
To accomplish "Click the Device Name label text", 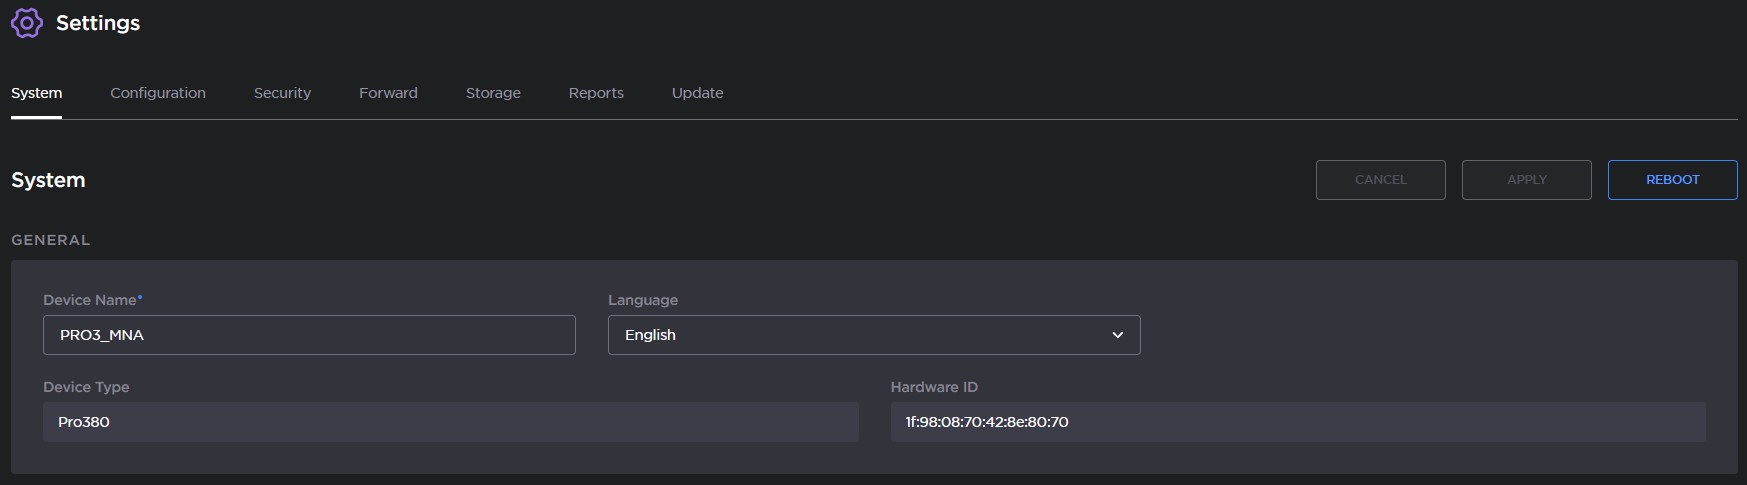I will [x=90, y=300].
